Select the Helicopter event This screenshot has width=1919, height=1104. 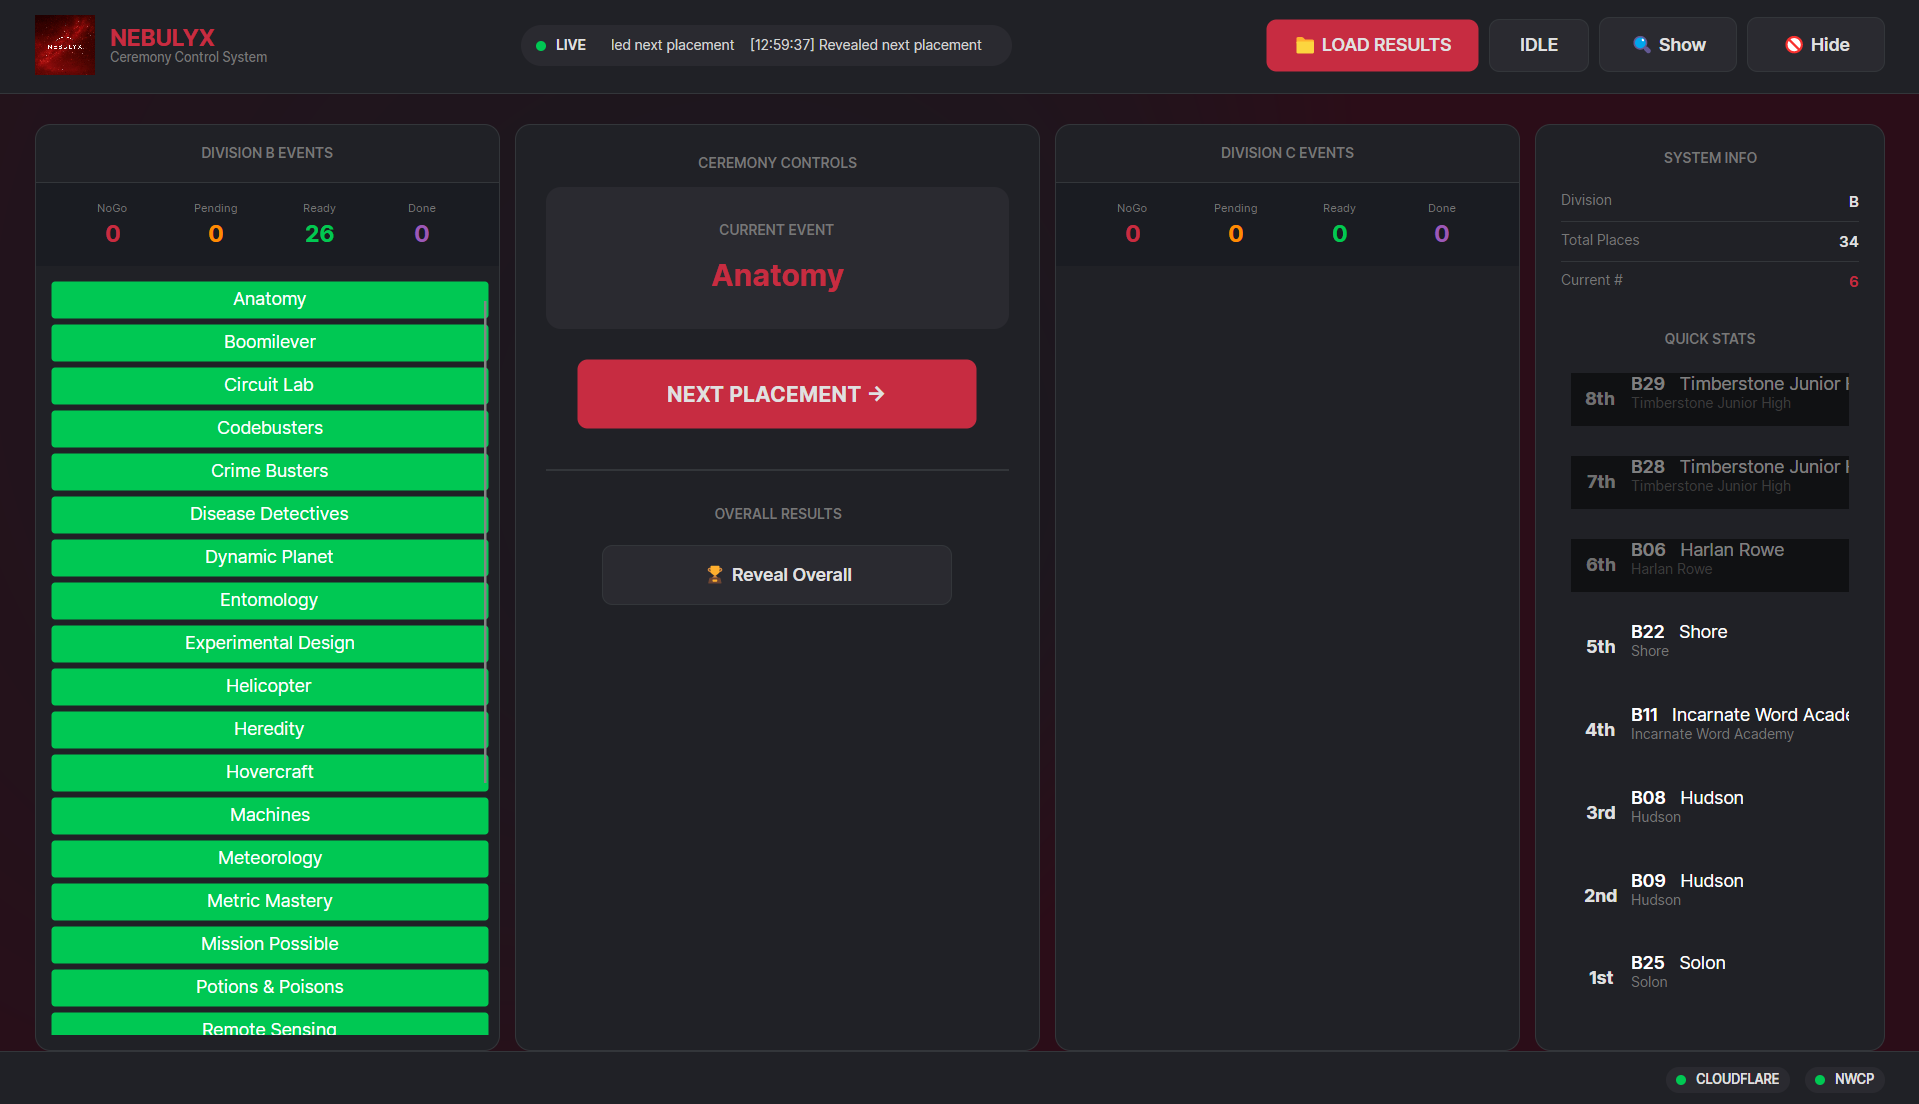pos(270,686)
